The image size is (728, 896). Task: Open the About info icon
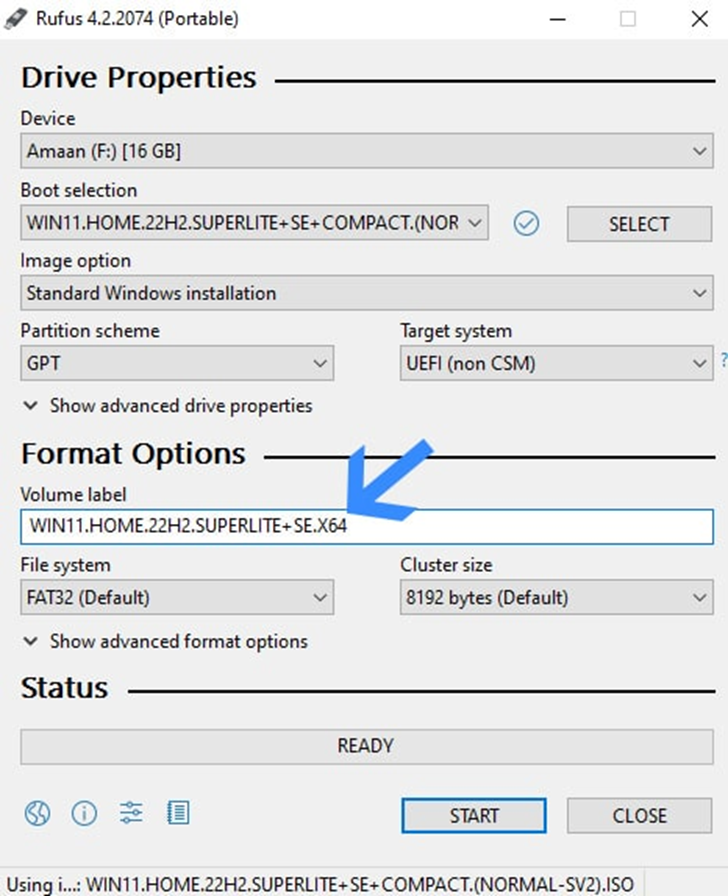[x=84, y=813]
